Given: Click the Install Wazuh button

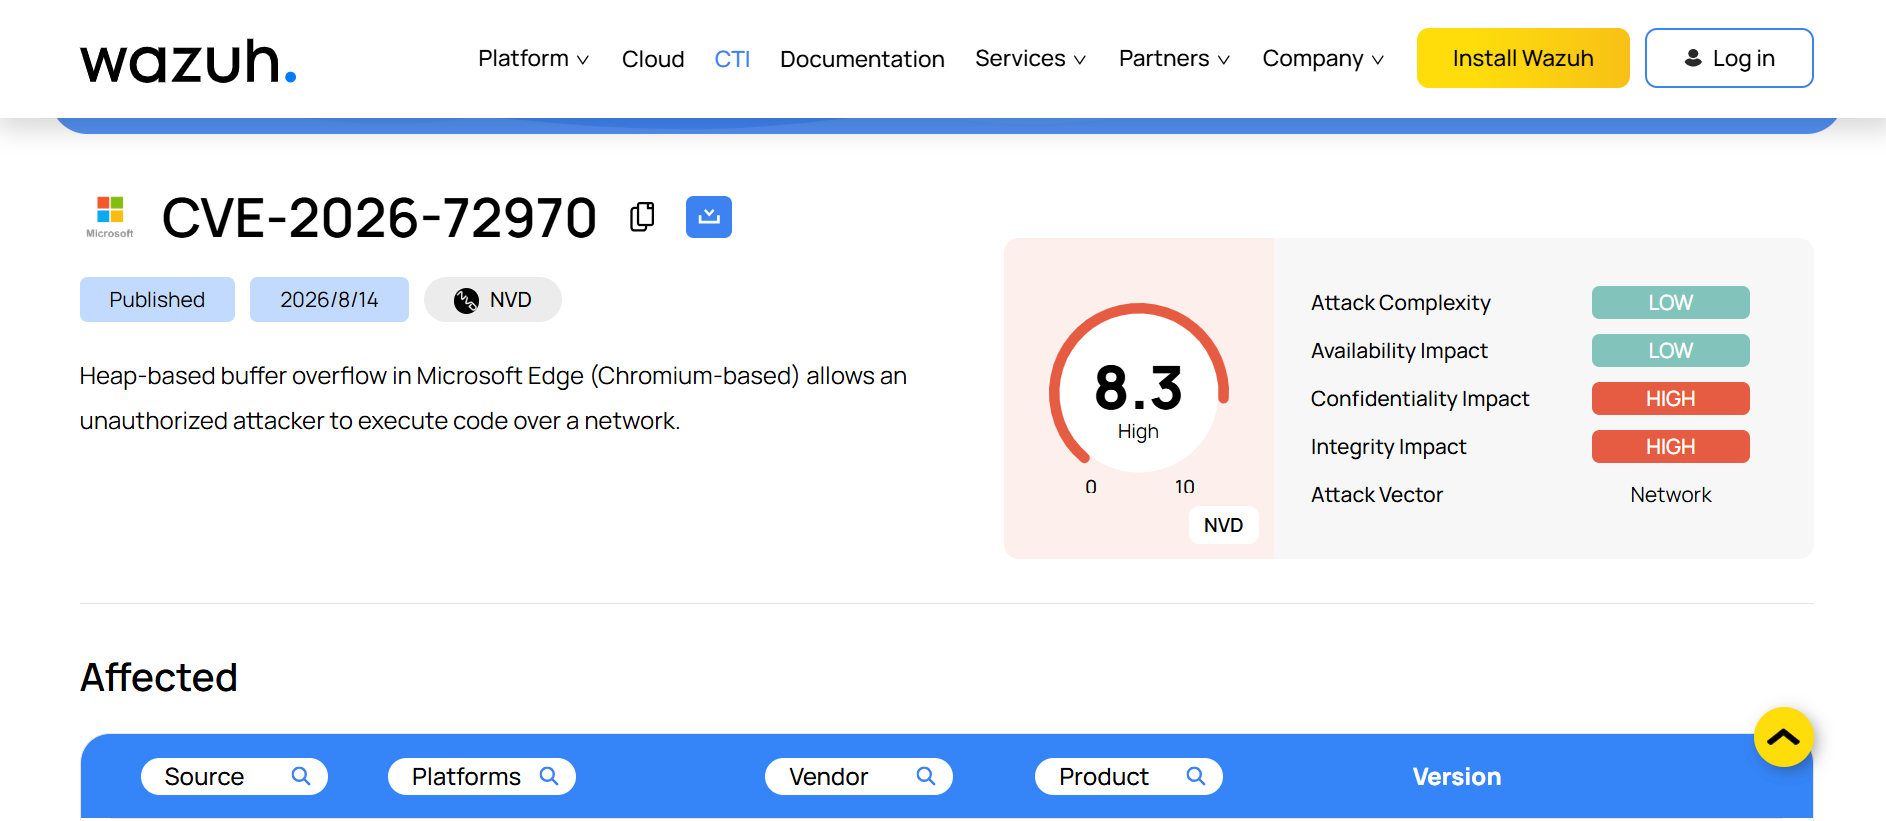Looking at the screenshot, I should point(1523,58).
